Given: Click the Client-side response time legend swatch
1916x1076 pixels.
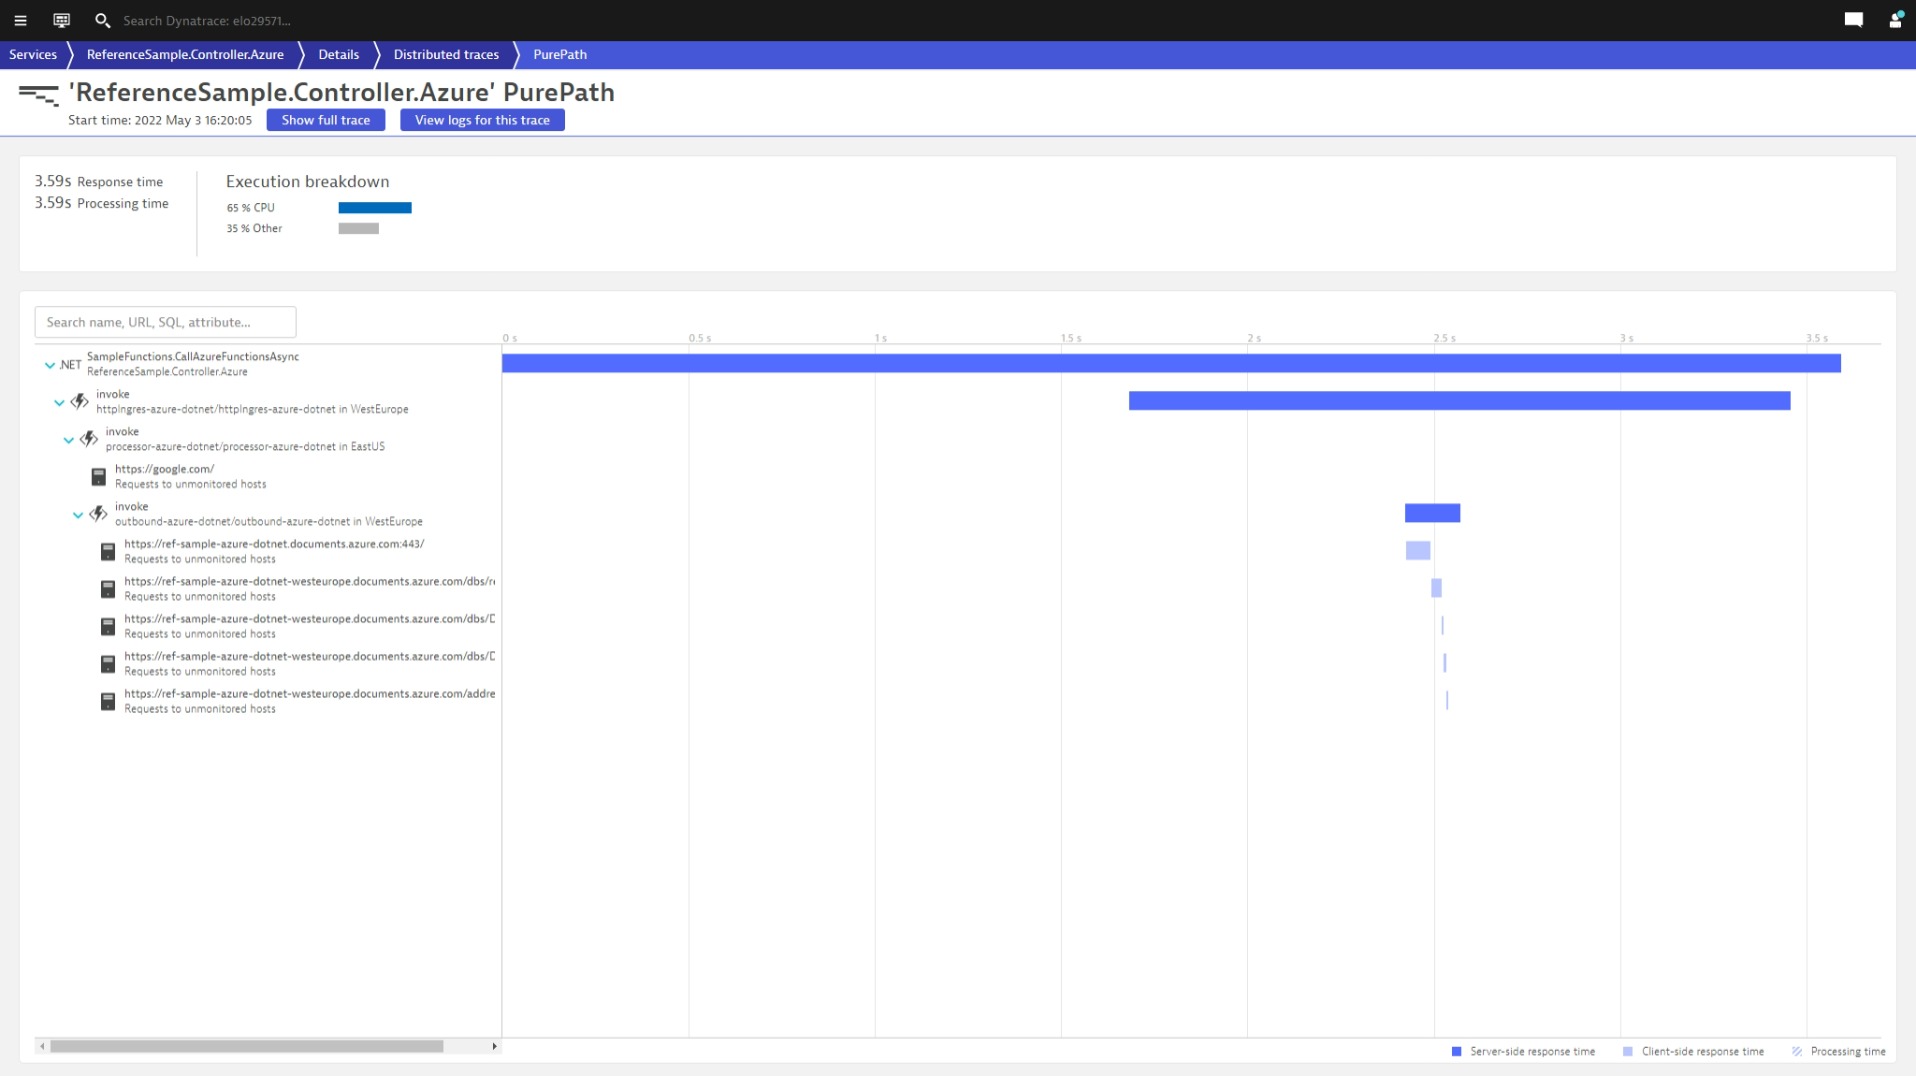Looking at the screenshot, I should [1627, 1051].
